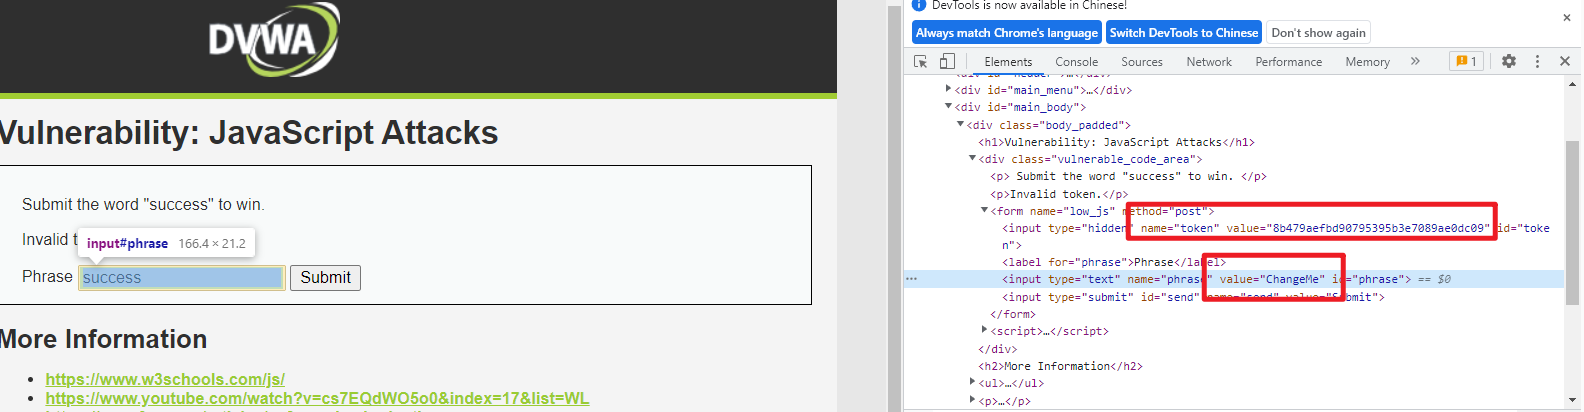Collapse the vulnerable_code_area div node

click(x=972, y=158)
